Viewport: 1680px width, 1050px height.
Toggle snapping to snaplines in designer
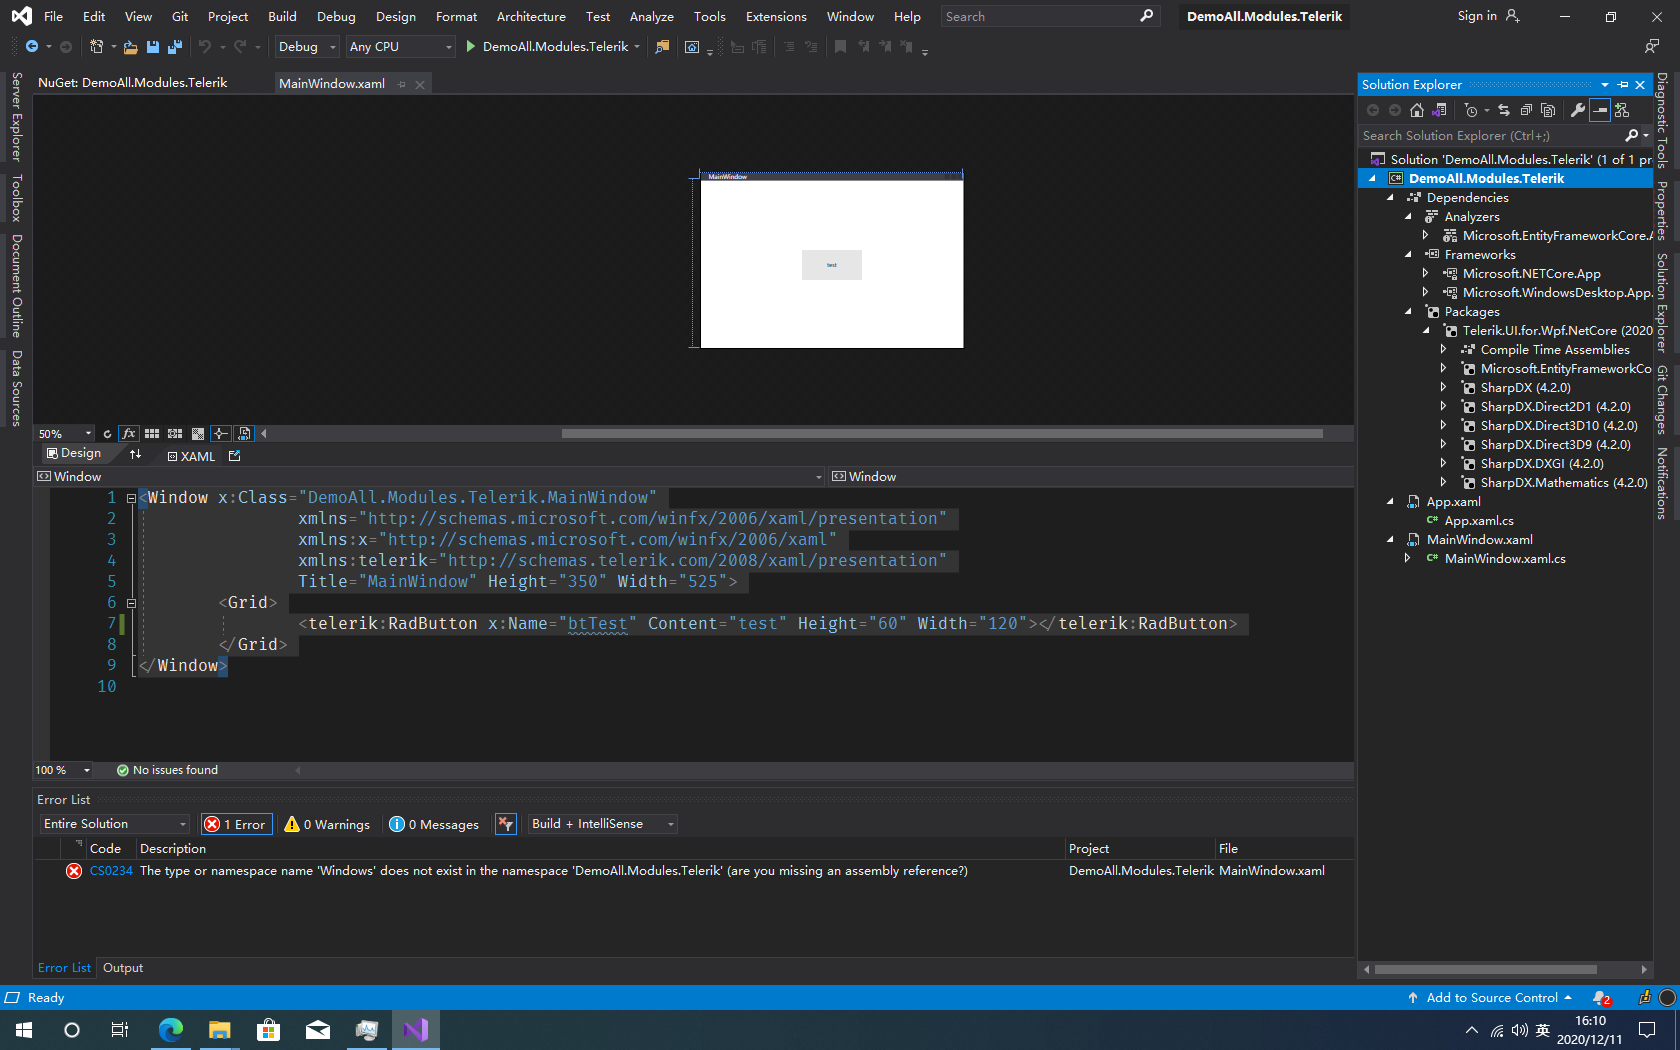(x=221, y=434)
